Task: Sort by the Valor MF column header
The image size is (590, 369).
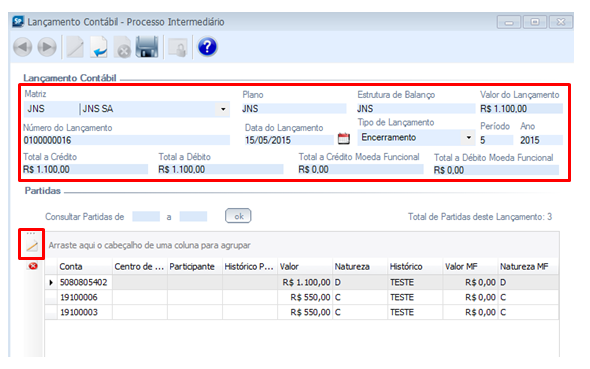Action: click(x=470, y=266)
